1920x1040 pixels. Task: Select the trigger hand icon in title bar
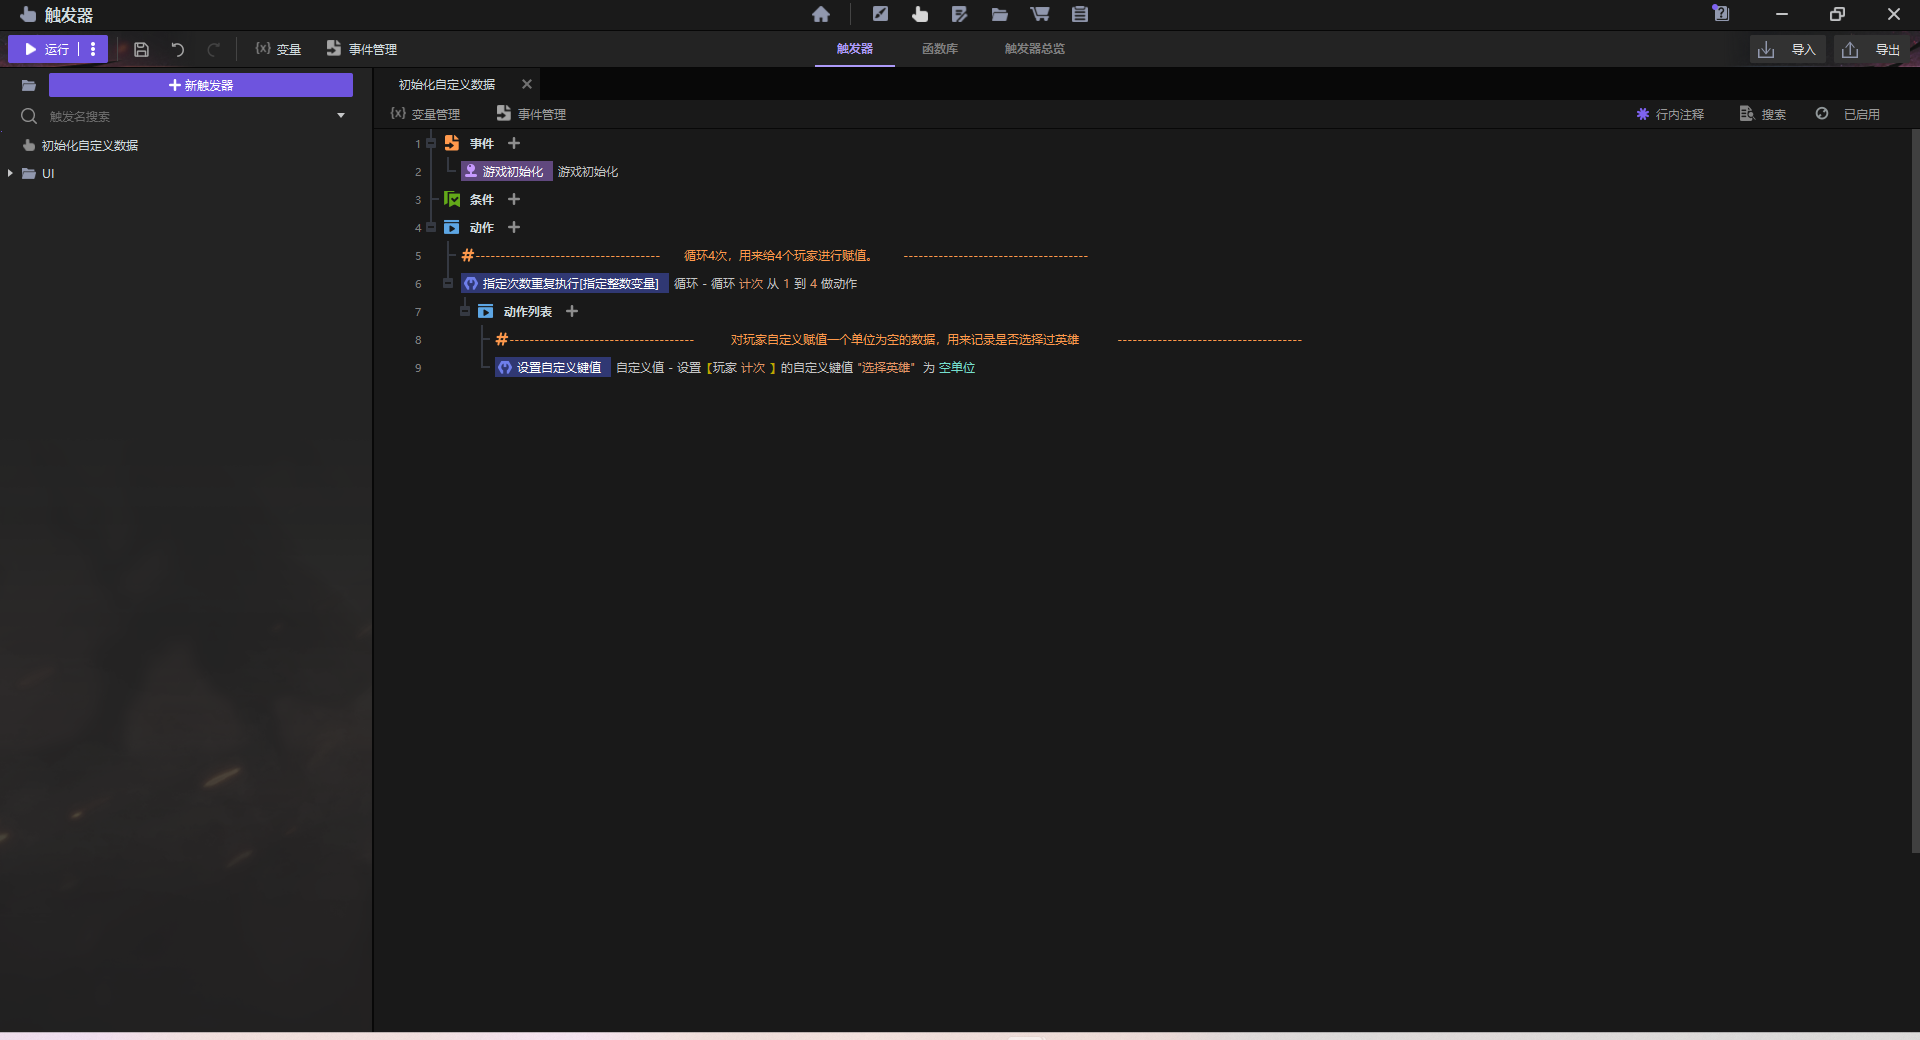(920, 14)
